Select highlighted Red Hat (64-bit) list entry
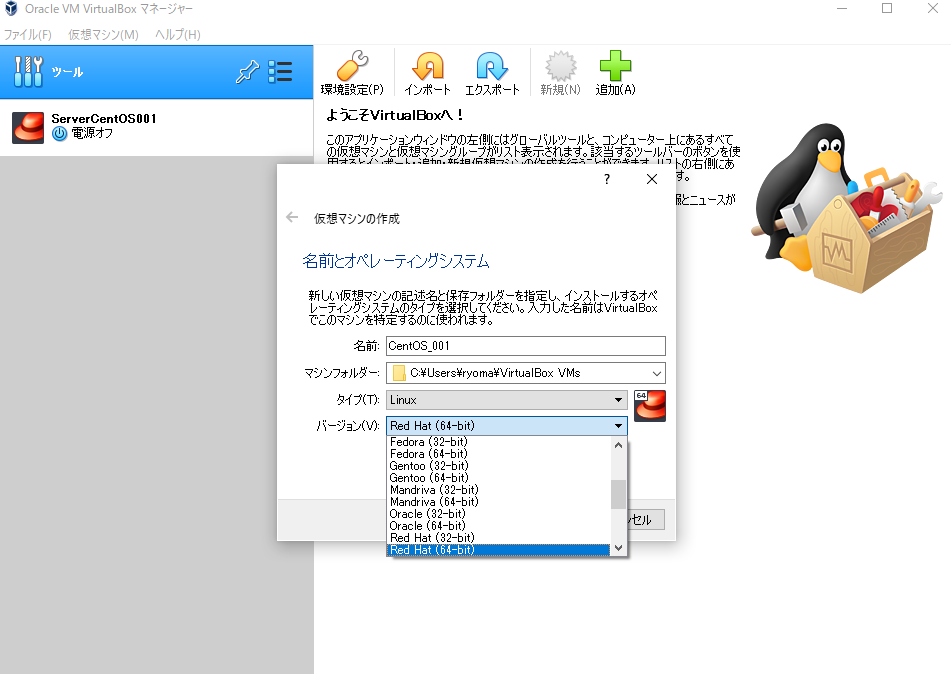The width and height of the screenshot is (951, 674). click(499, 550)
